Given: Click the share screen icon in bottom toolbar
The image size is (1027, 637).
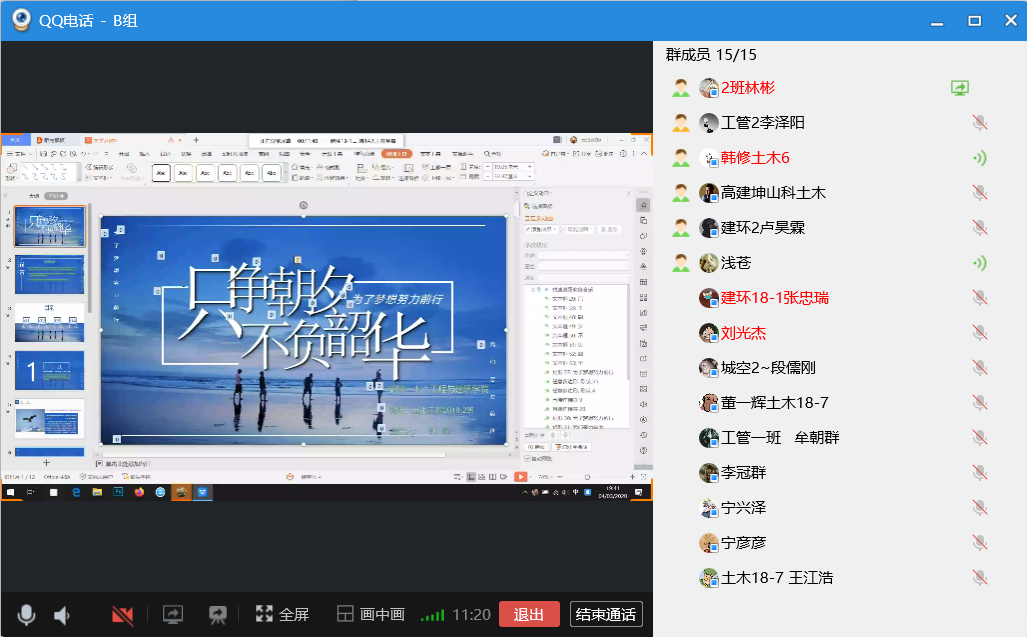Looking at the screenshot, I should point(174,614).
